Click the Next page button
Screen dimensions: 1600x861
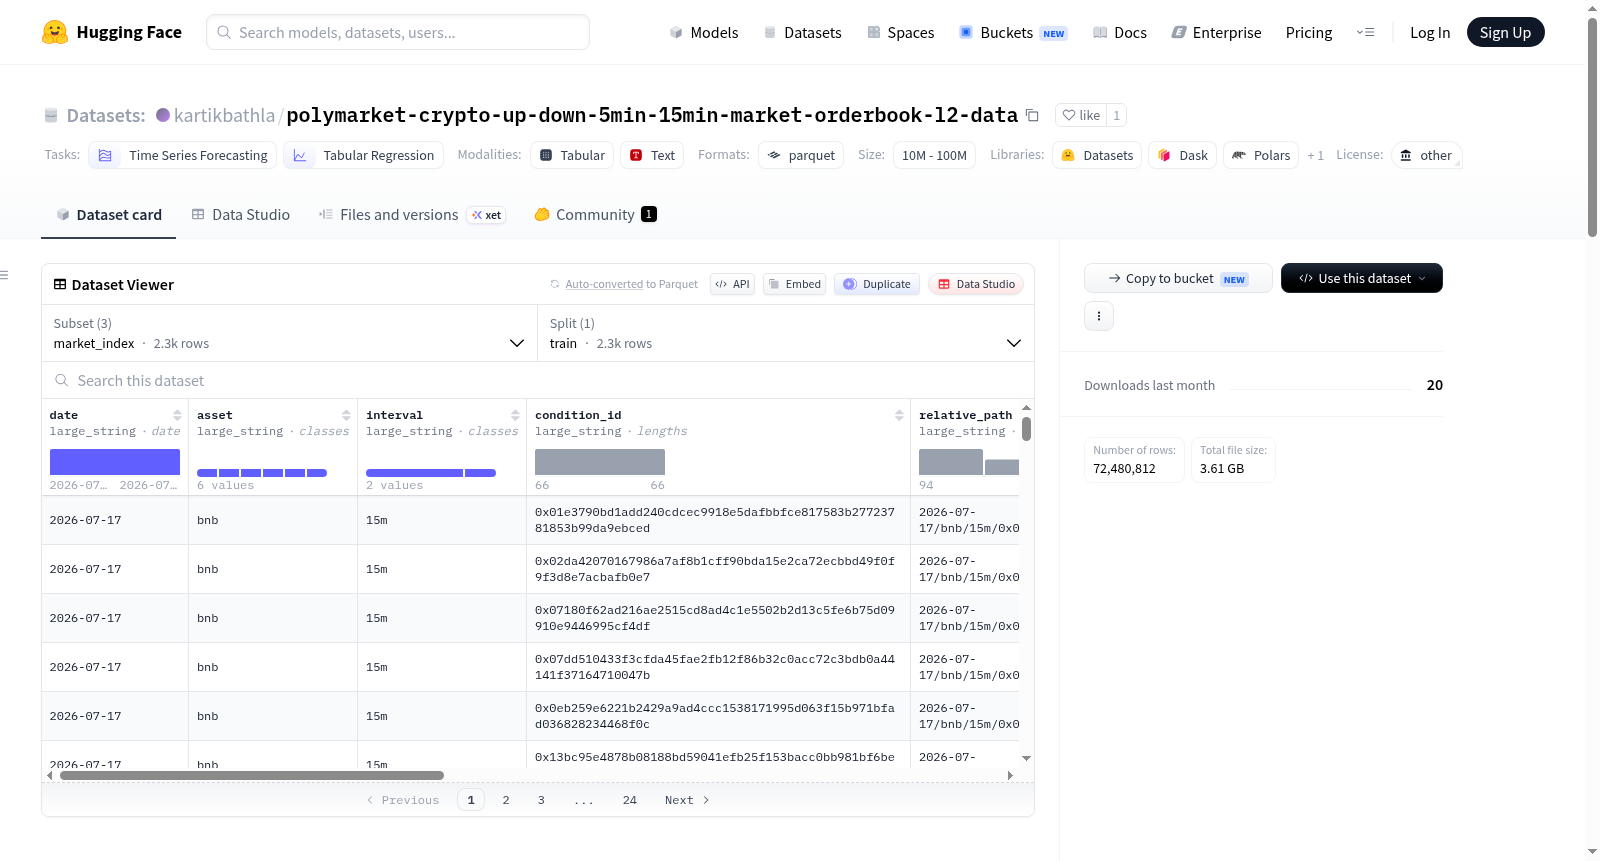click(x=687, y=800)
